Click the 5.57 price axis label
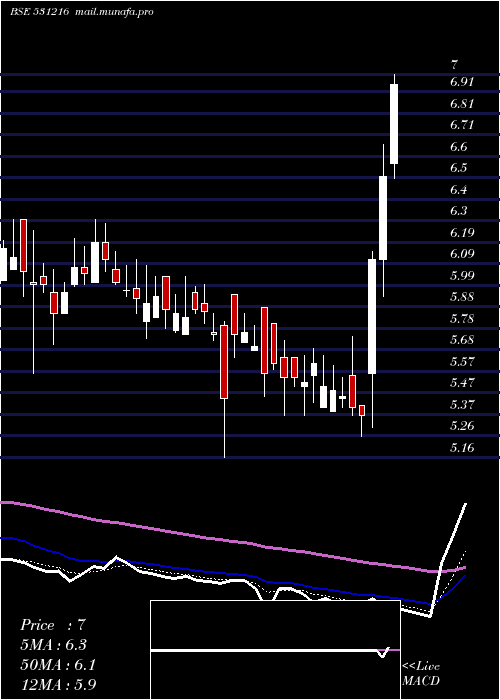500x700 pixels. 462,362
